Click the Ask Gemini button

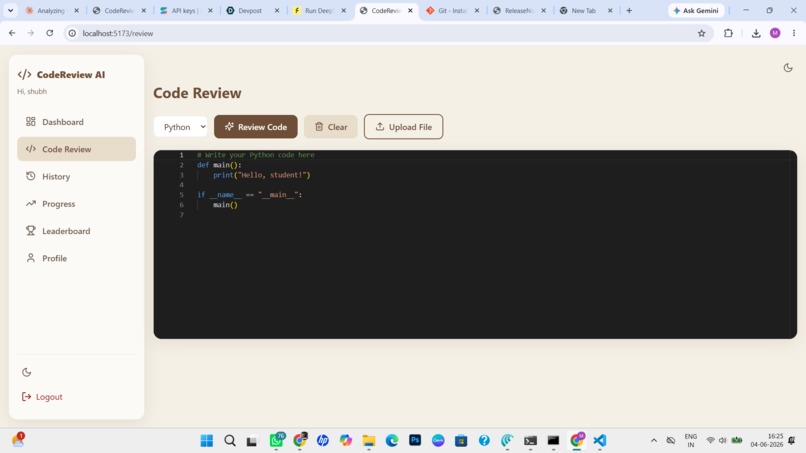[x=696, y=10]
